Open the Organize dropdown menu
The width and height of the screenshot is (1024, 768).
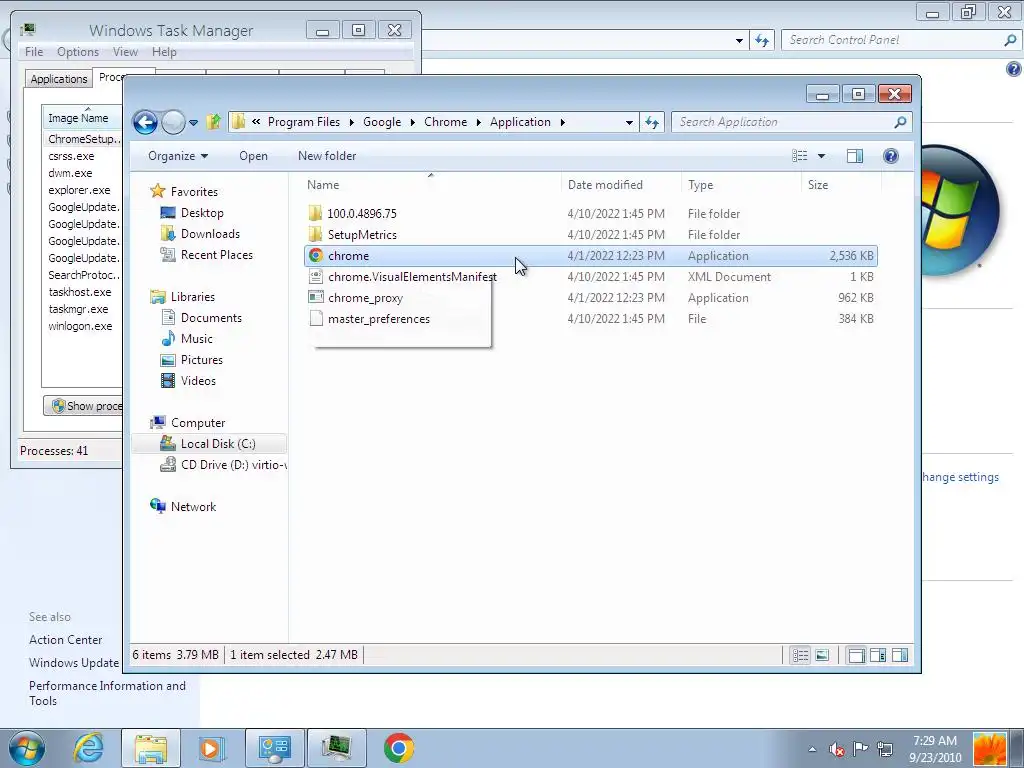pos(178,156)
